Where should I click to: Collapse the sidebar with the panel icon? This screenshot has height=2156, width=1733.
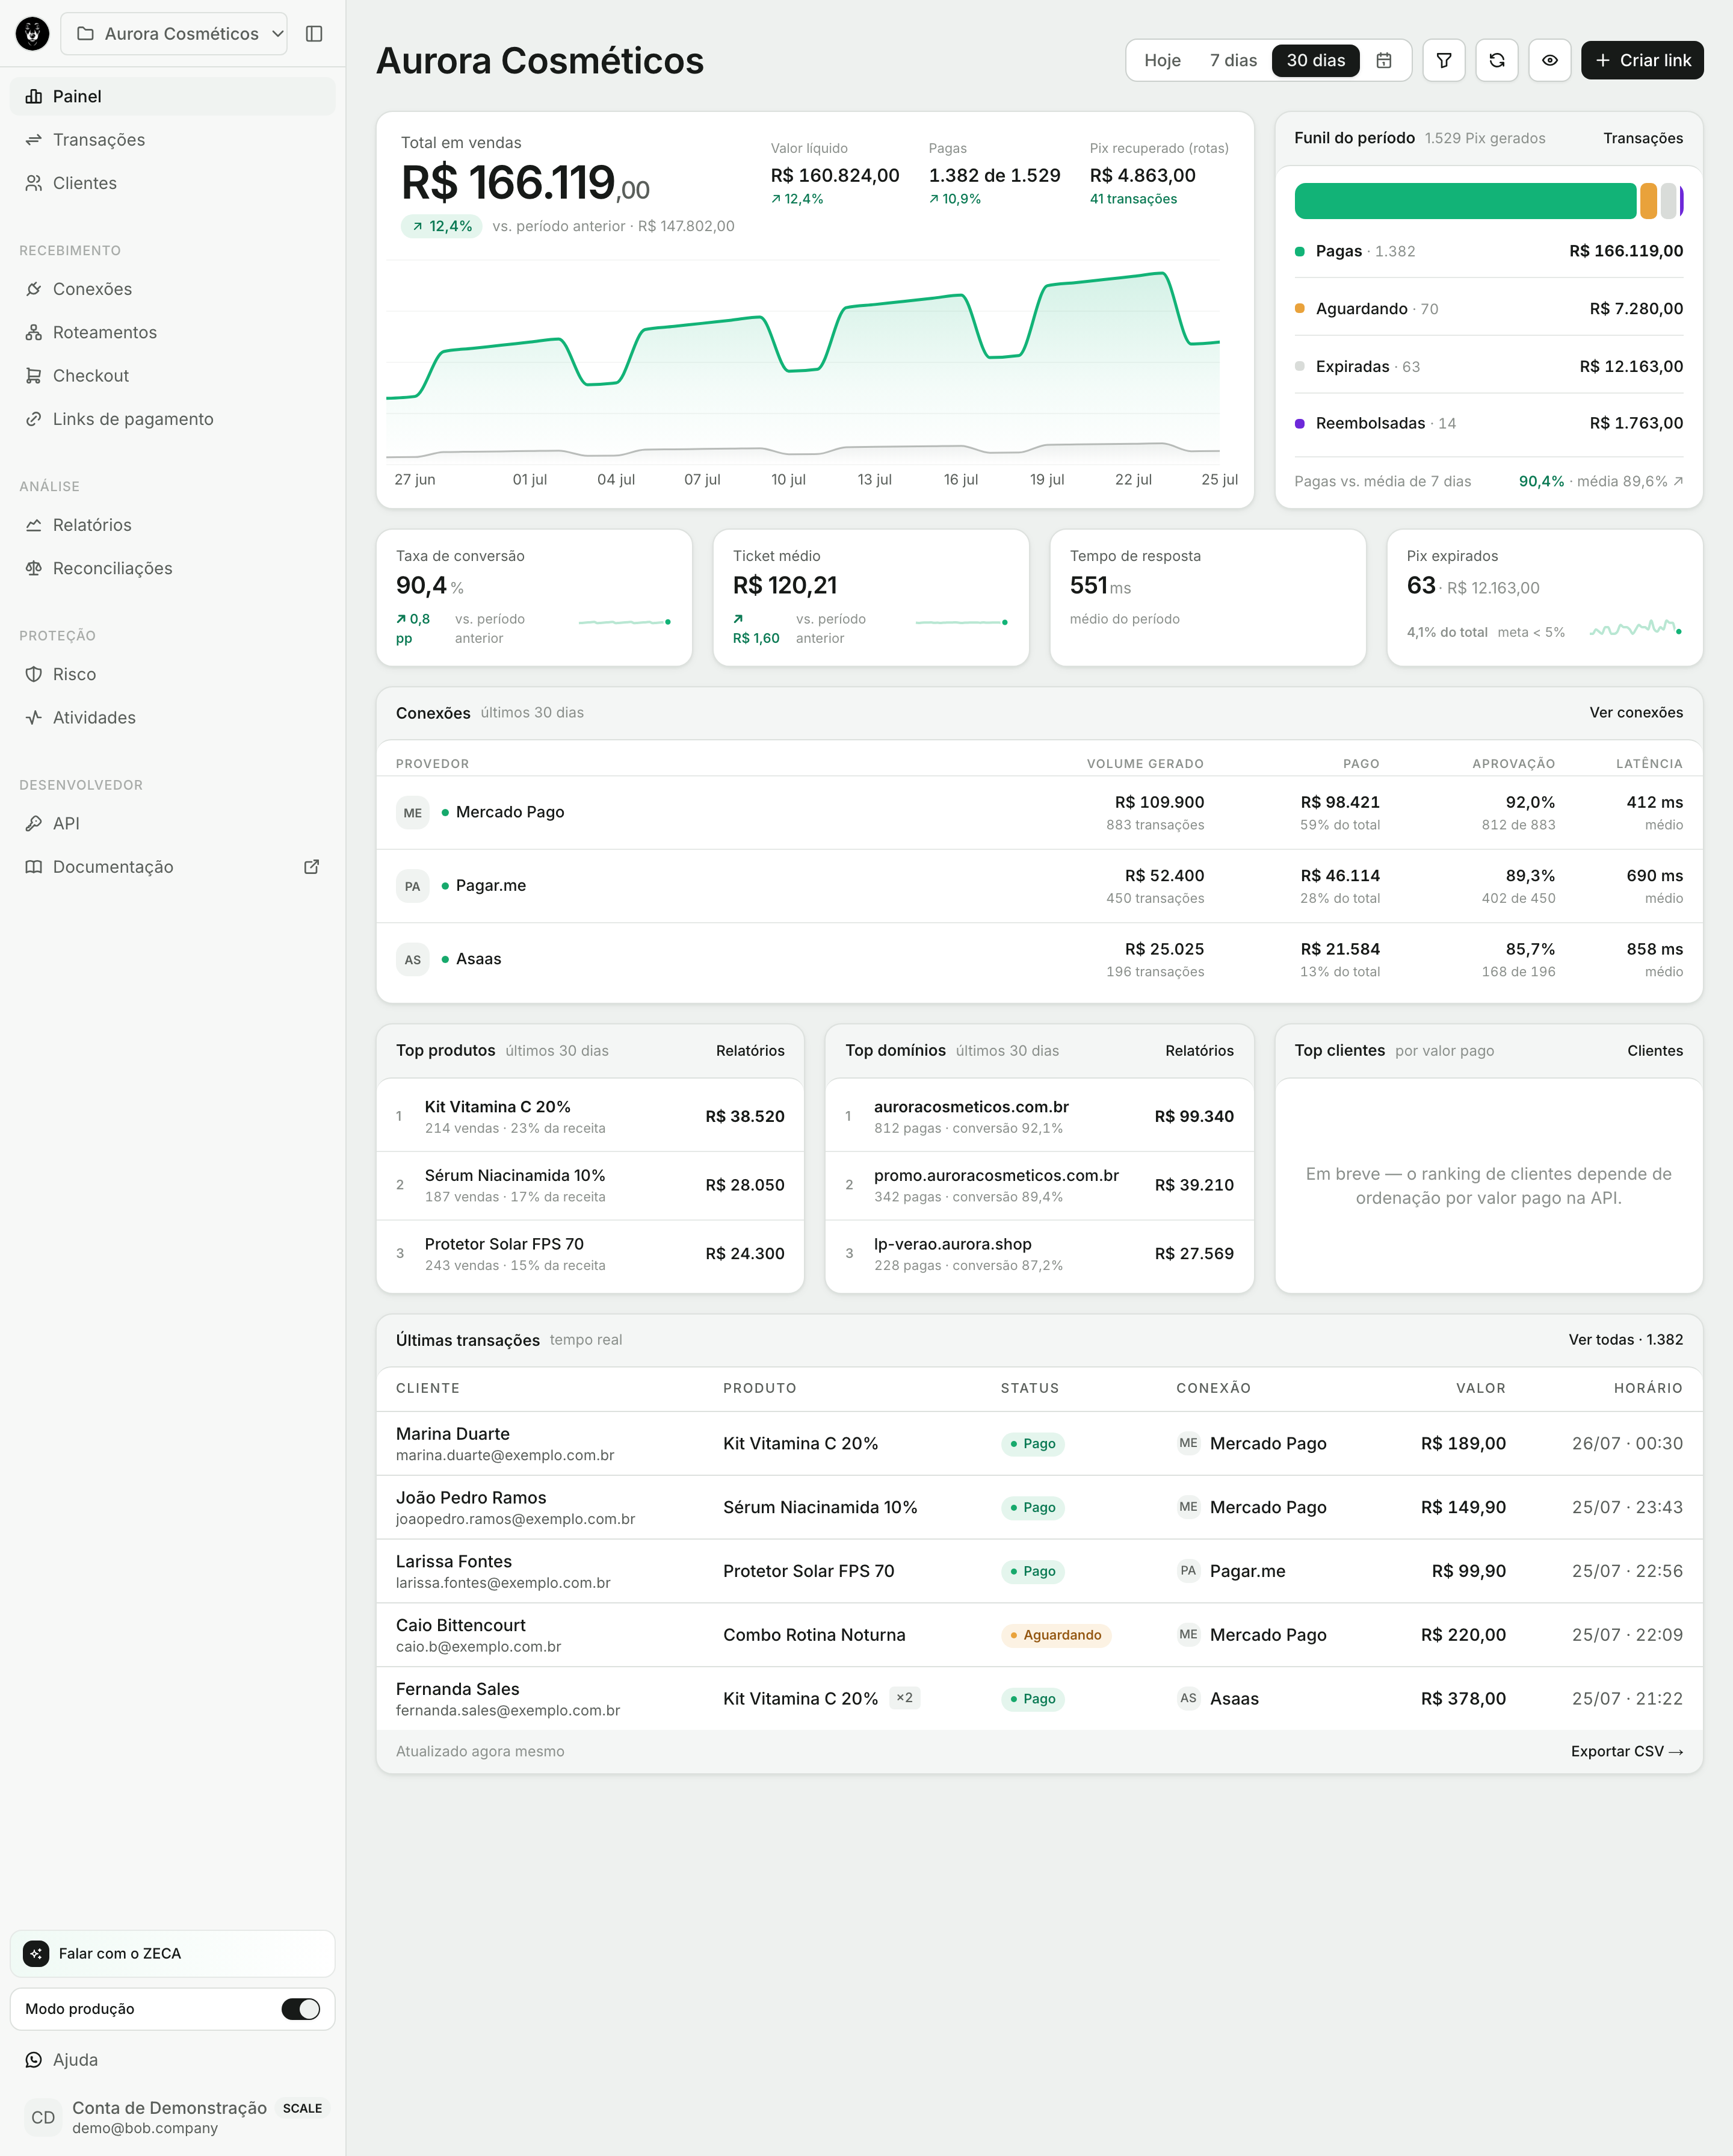[314, 34]
